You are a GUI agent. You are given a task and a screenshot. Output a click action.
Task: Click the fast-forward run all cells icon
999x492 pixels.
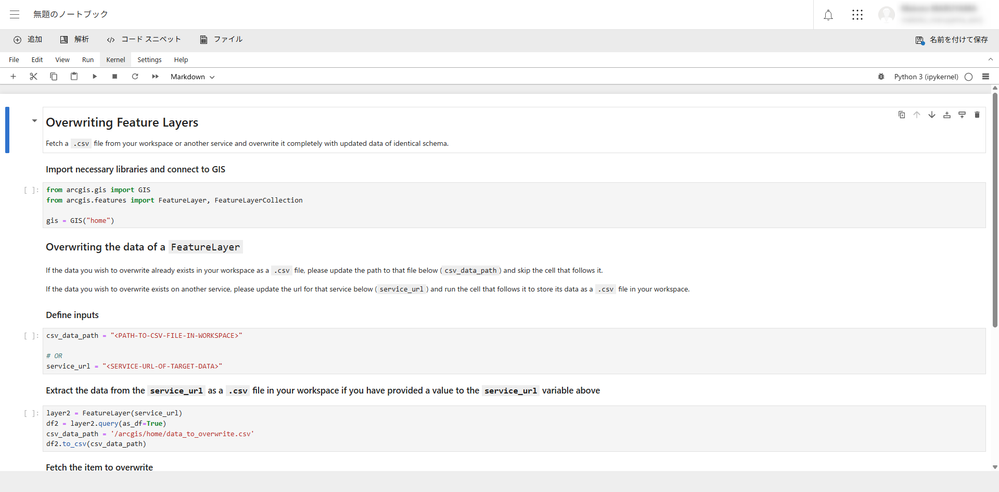point(155,76)
